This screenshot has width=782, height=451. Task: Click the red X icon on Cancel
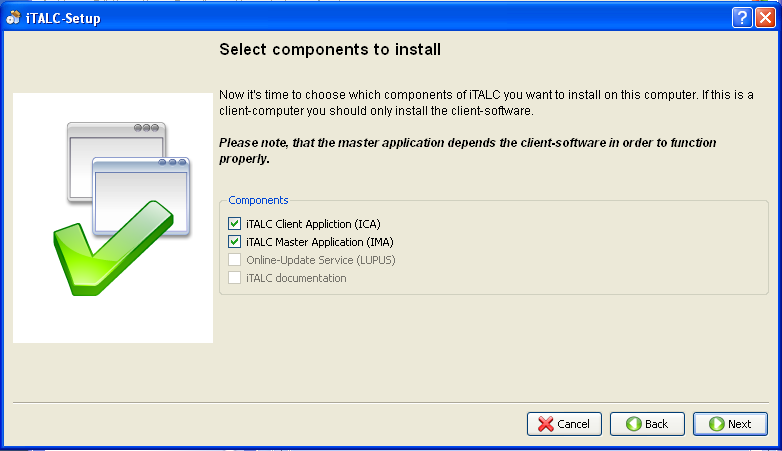(x=546, y=424)
